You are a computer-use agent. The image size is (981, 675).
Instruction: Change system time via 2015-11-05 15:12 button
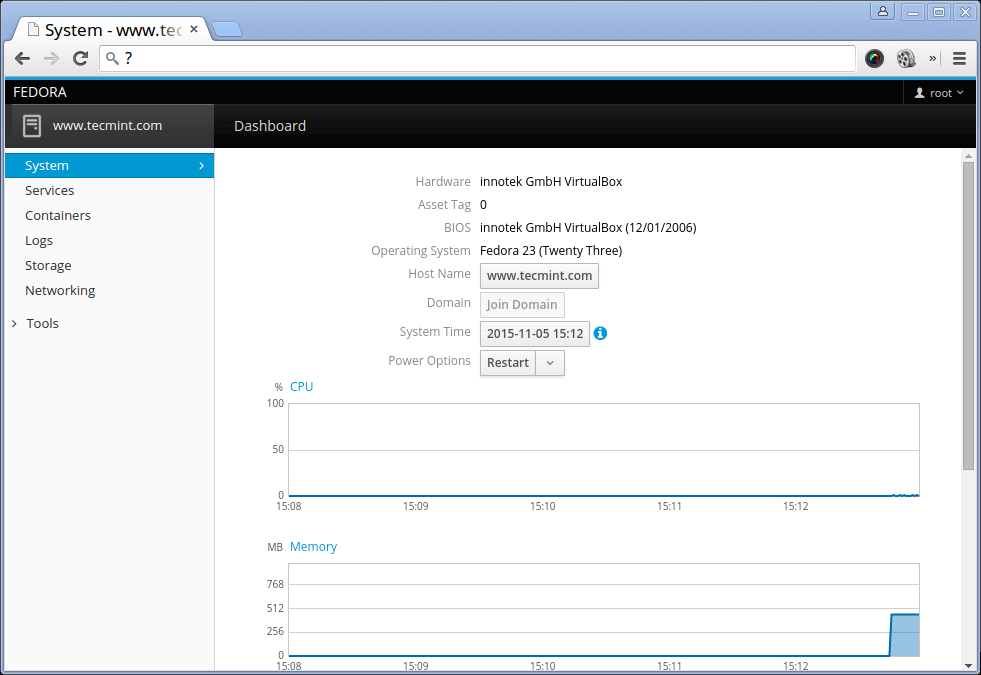click(535, 334)
